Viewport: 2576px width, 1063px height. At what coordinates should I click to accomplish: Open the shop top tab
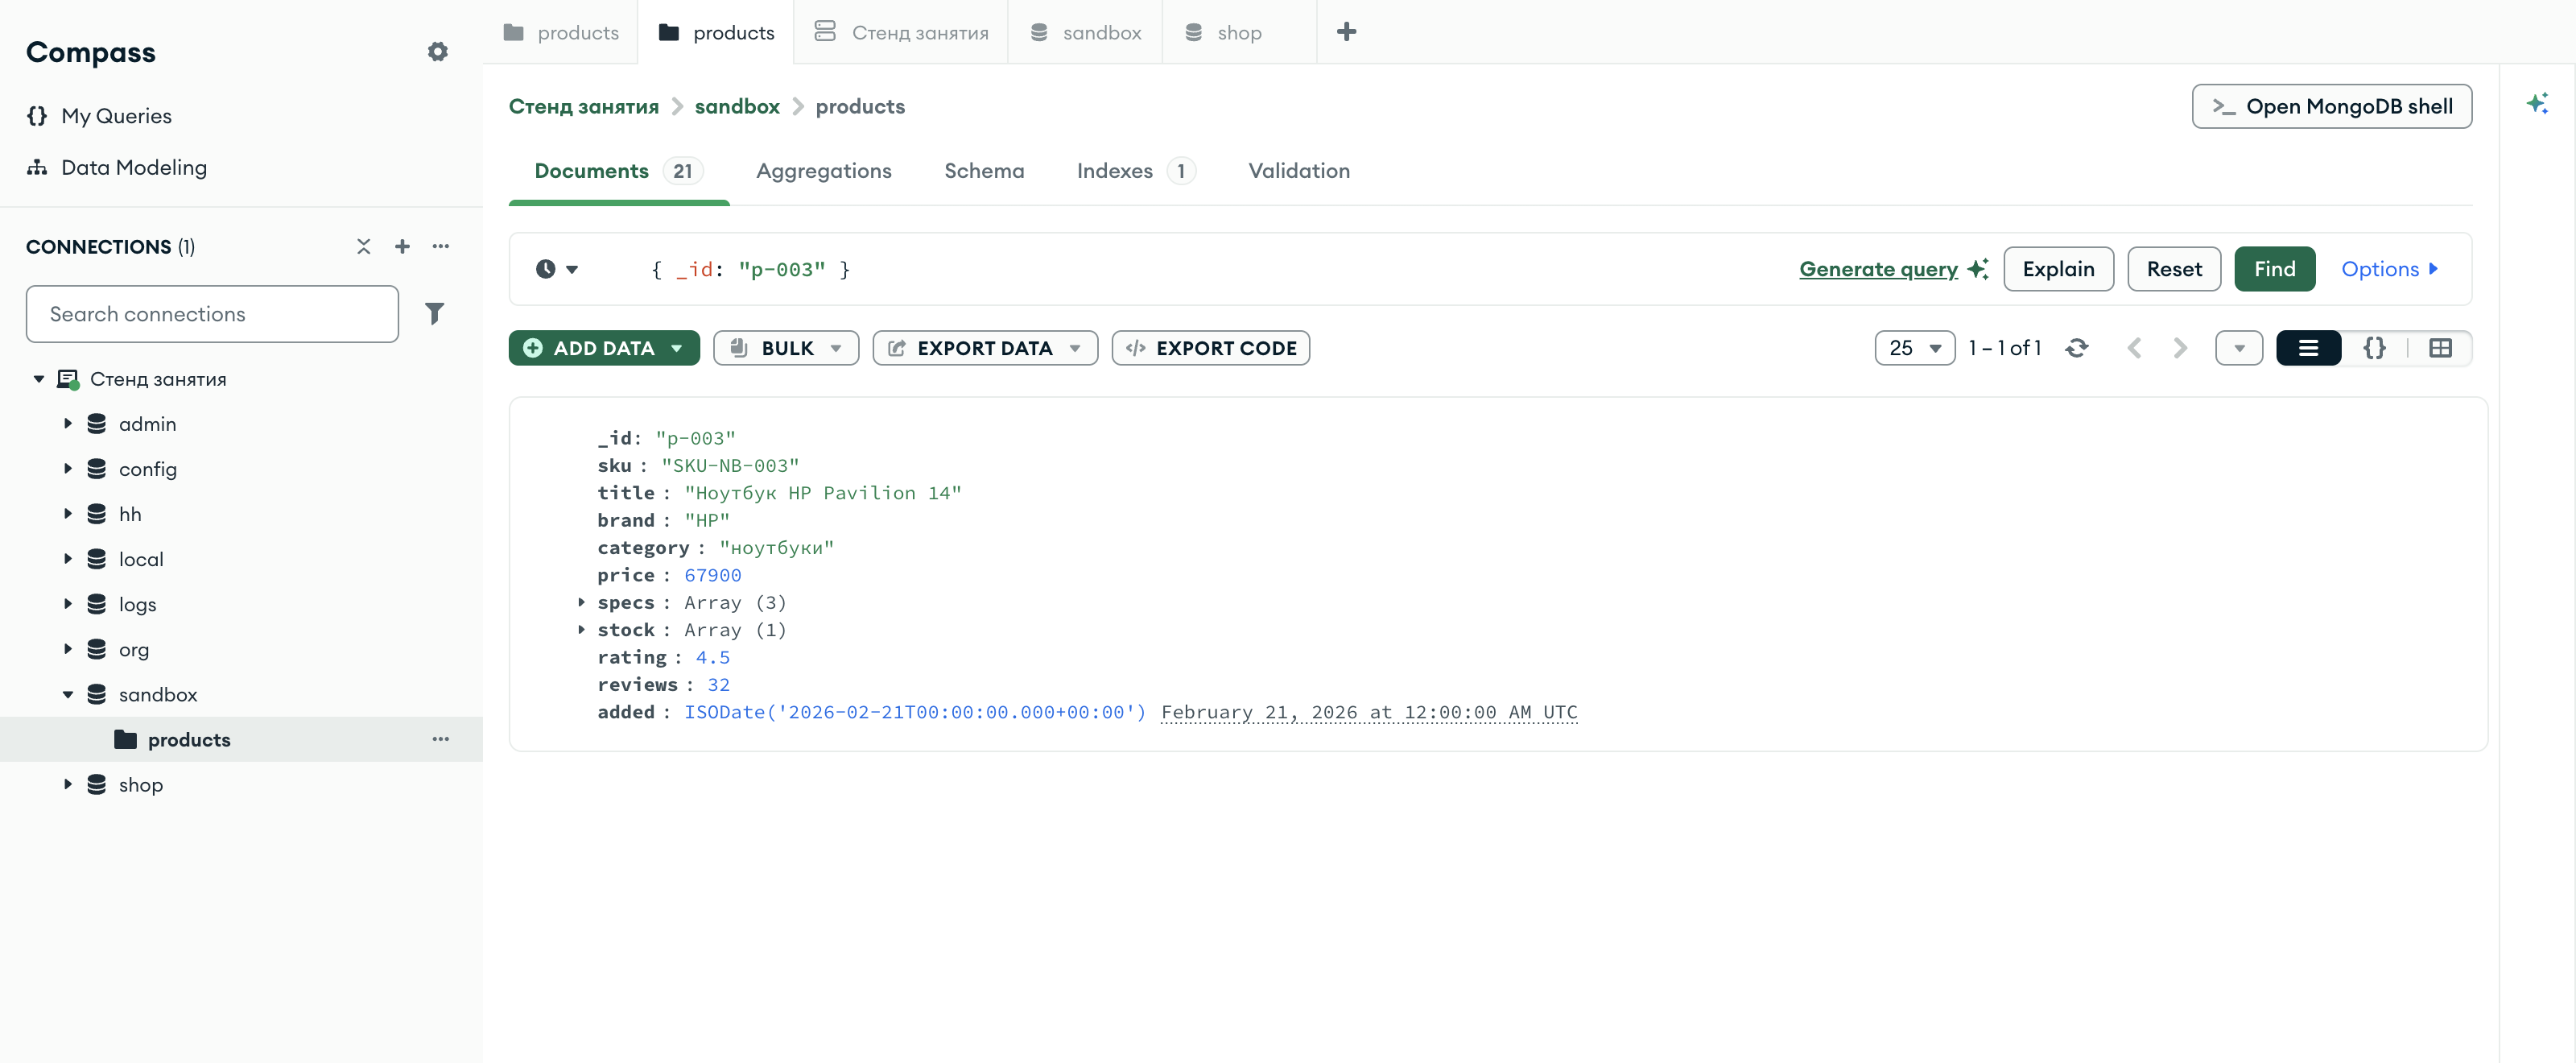click(1239, 32)
